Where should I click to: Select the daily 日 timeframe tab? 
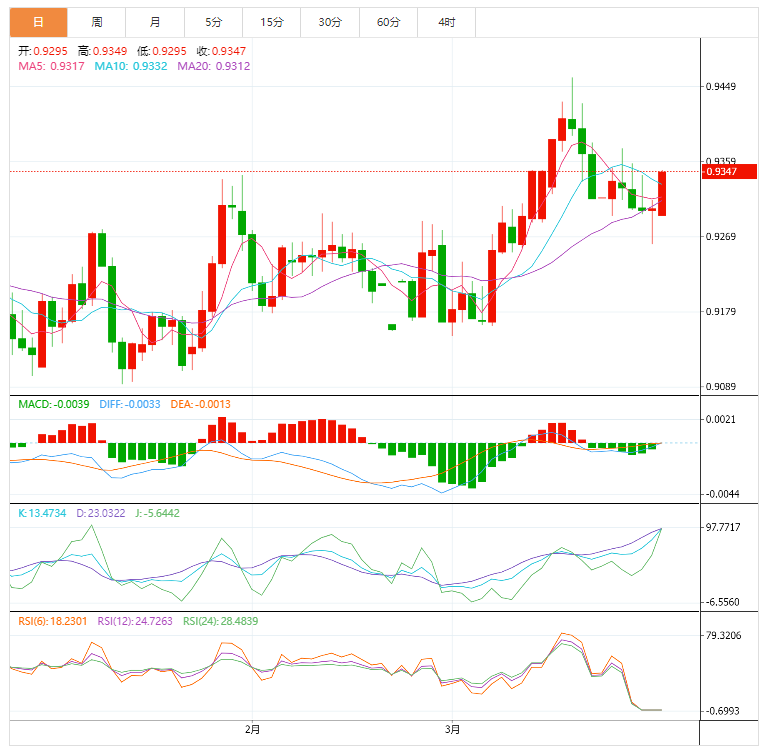pos(38,22)
